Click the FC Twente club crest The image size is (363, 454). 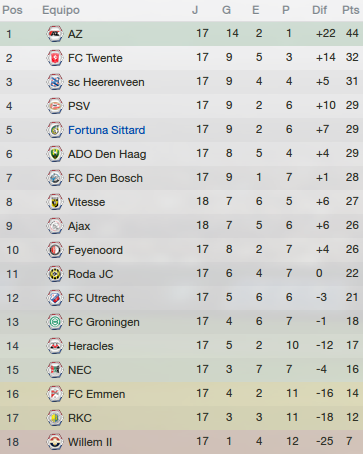tap(55, 58)
